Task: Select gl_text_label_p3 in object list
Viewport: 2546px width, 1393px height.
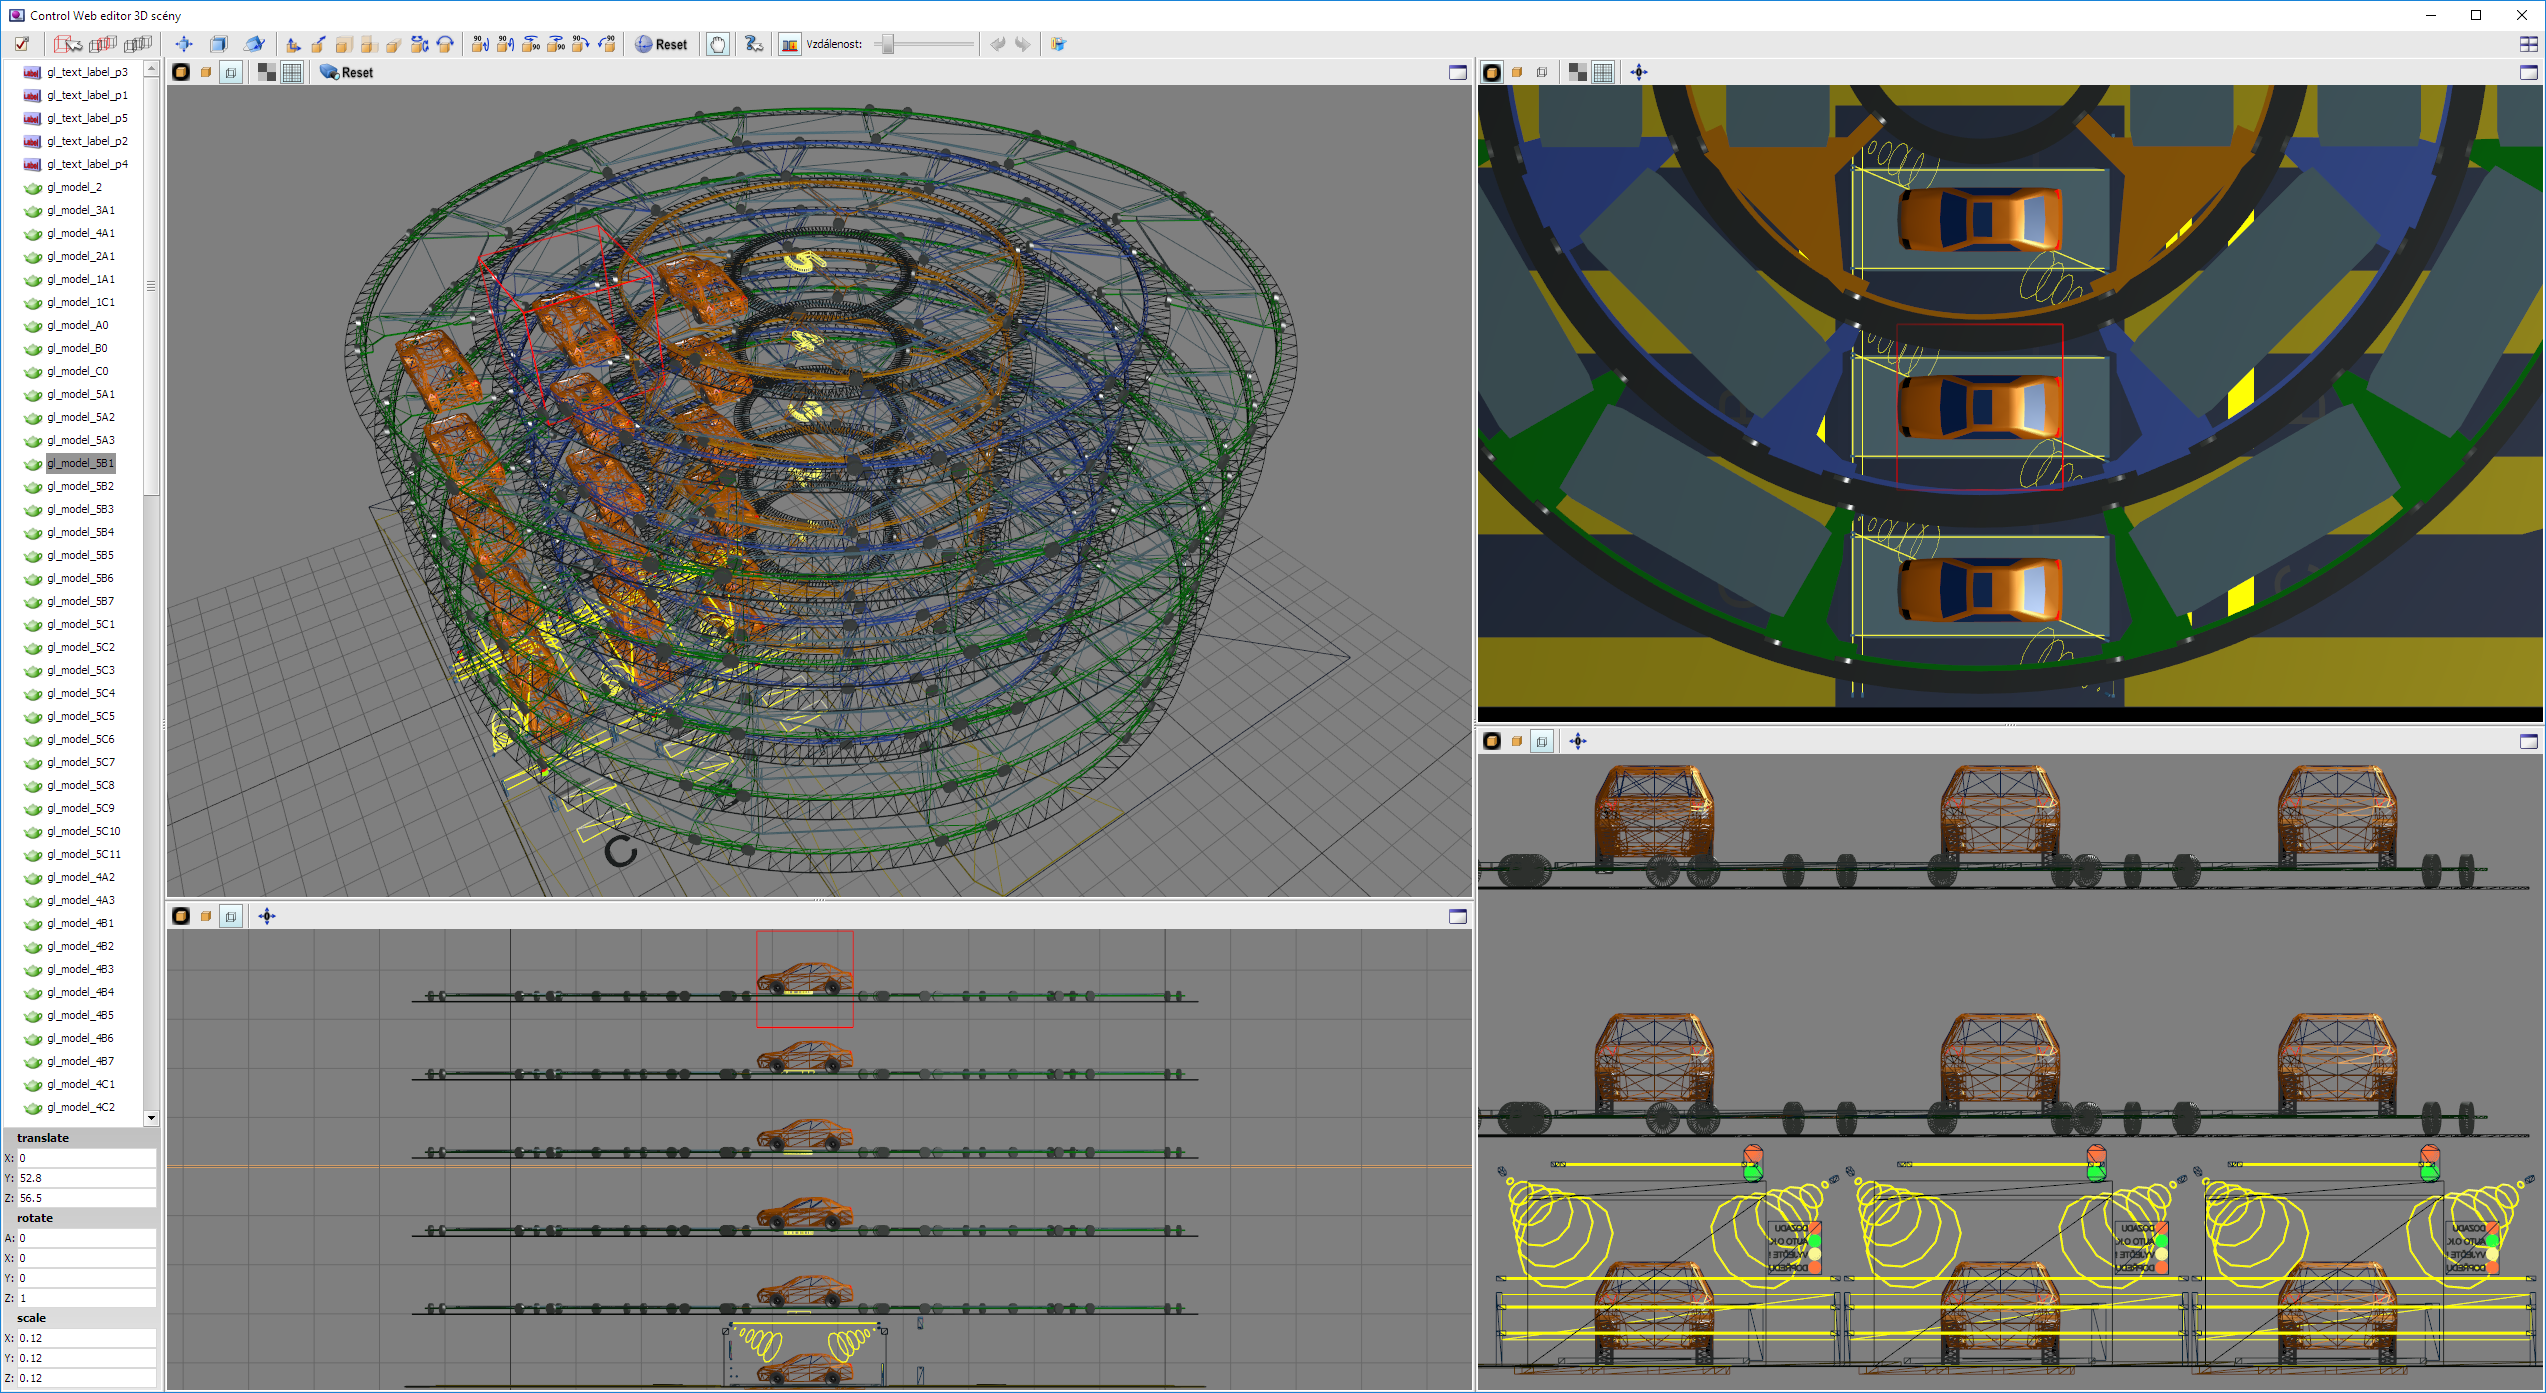Action: click(x=87, y=72)
